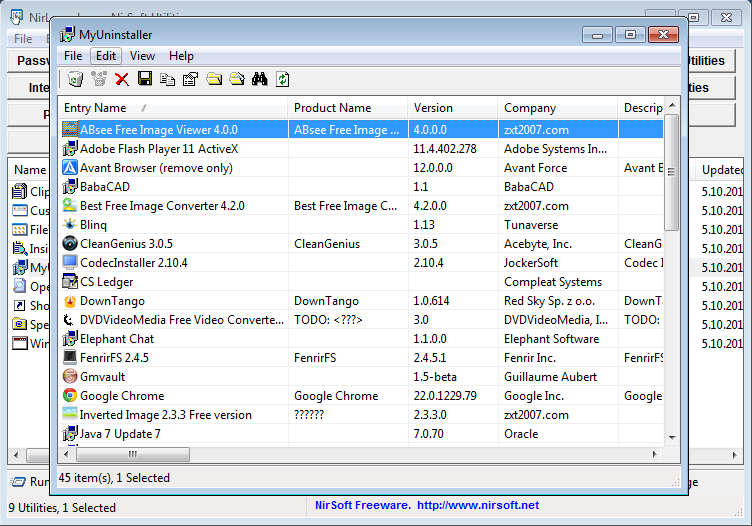Screen dimensions: 752x526
Task: Click the copy selected items icon
Action: pos(167,79)
